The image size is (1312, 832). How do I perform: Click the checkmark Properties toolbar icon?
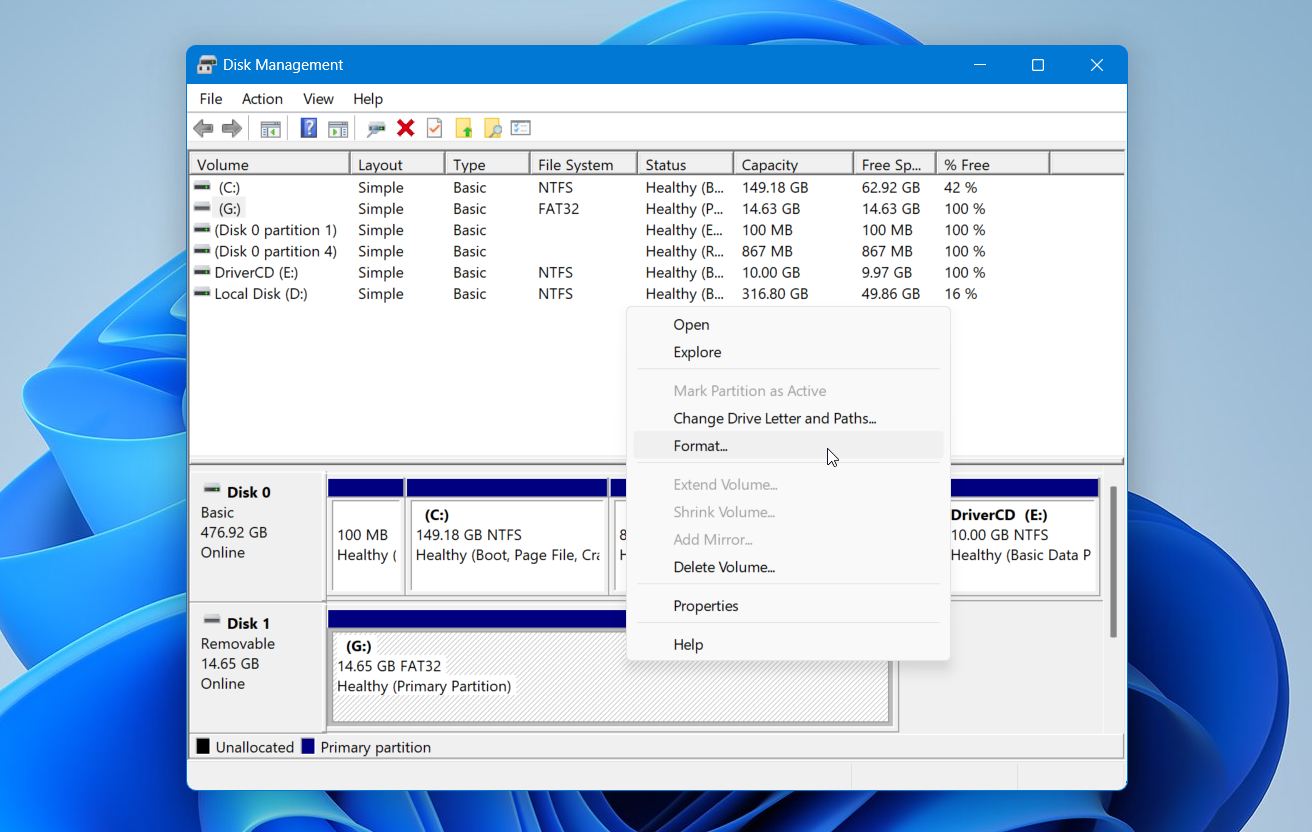(x=434, y=128)
